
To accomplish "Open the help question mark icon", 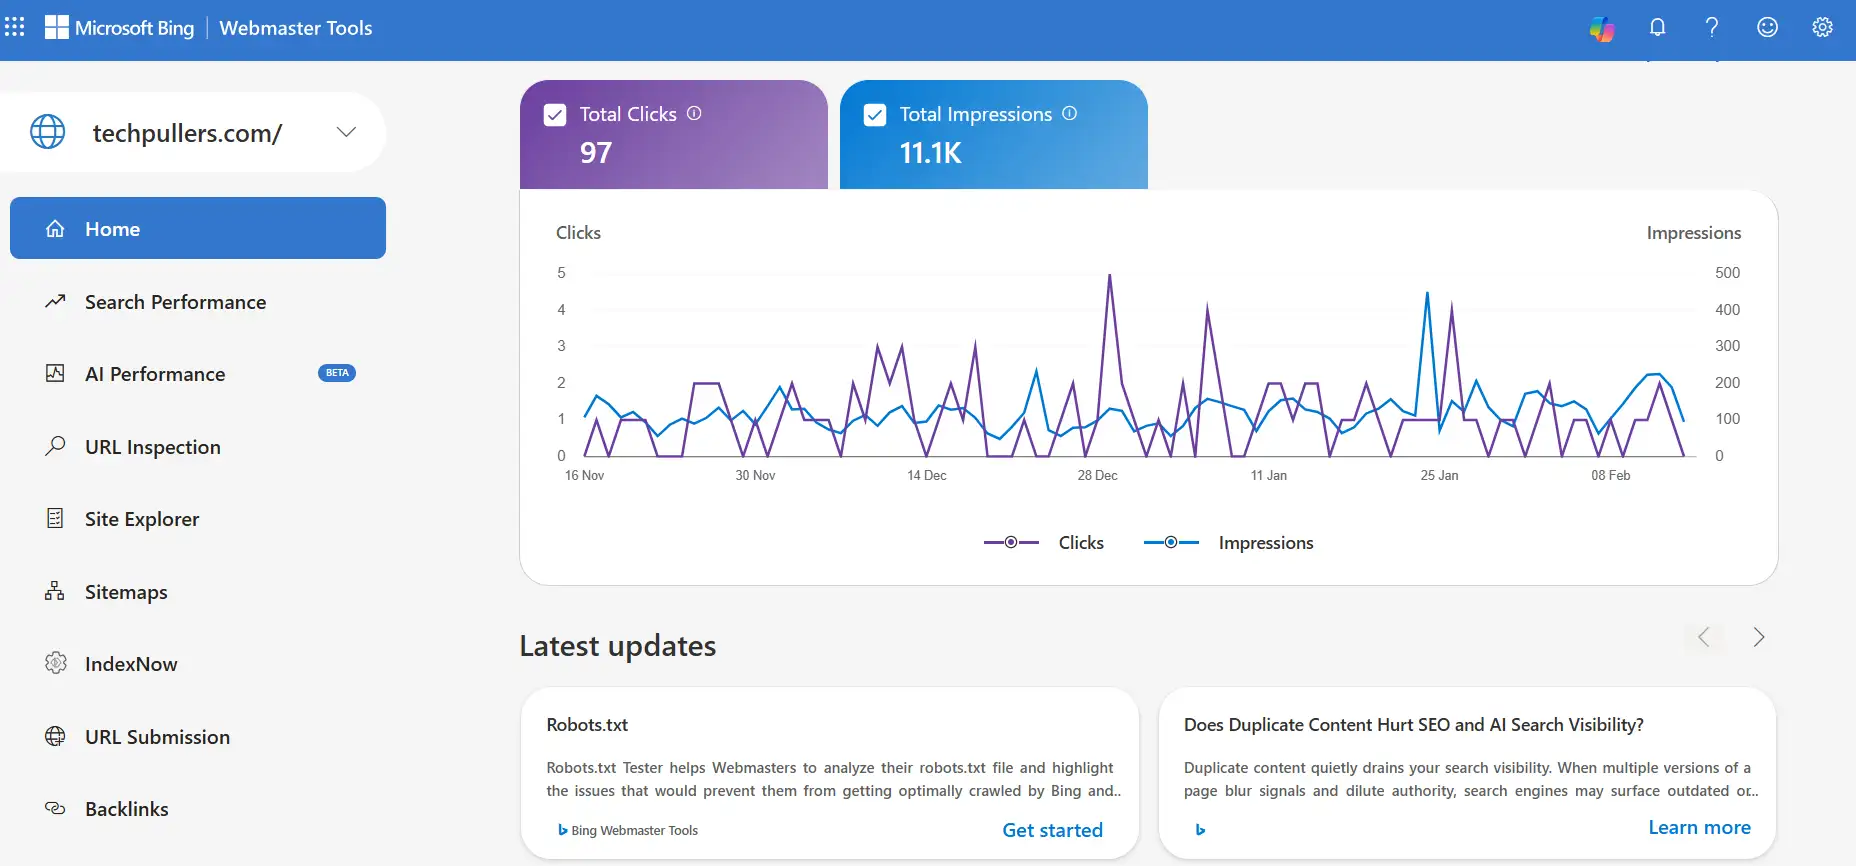I will click(x=1712, y=28).
